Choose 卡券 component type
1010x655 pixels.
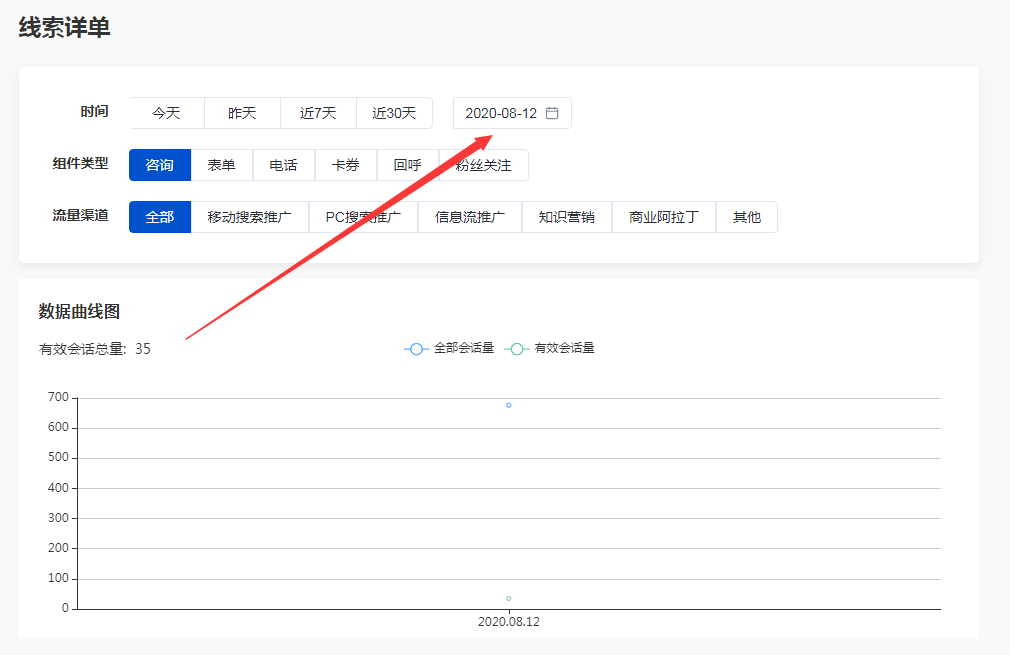[x=346, y=165]
